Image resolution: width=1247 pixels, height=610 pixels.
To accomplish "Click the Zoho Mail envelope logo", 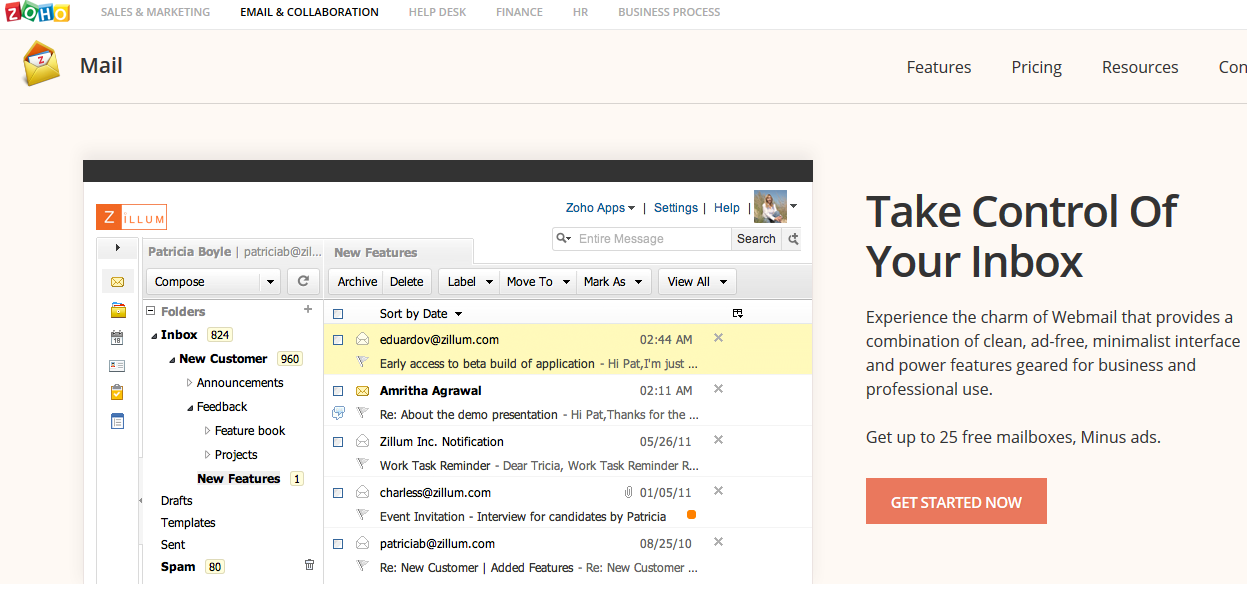I will (42, 64).
